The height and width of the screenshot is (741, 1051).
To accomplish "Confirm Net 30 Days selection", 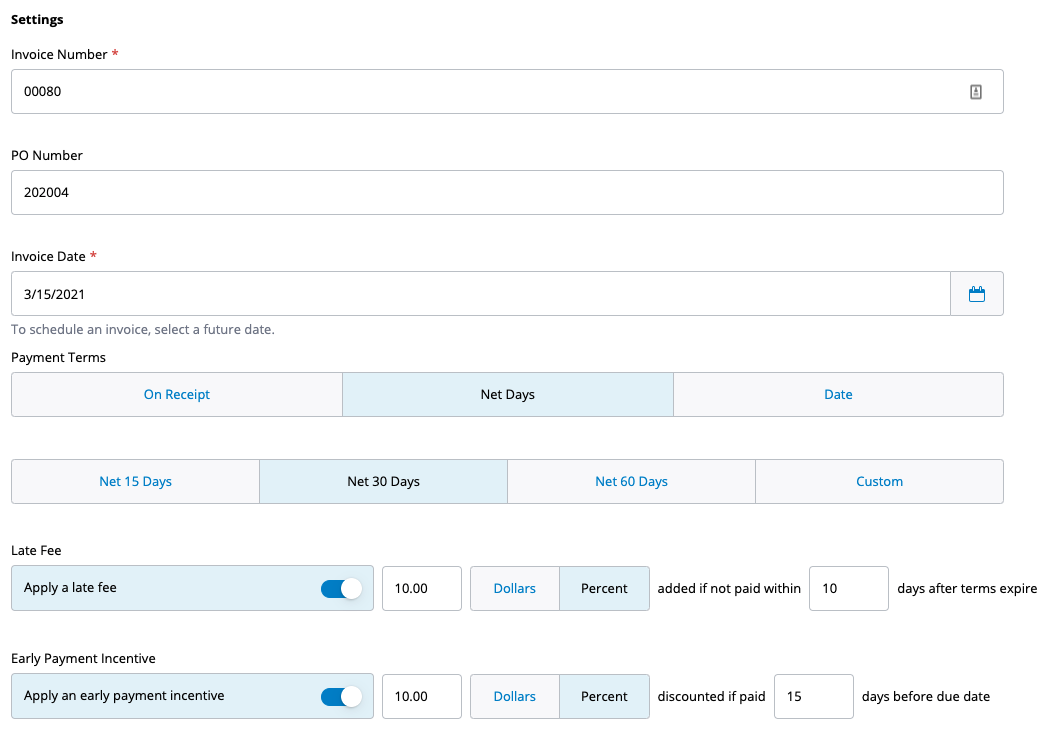I will click(x=383, y=481).
